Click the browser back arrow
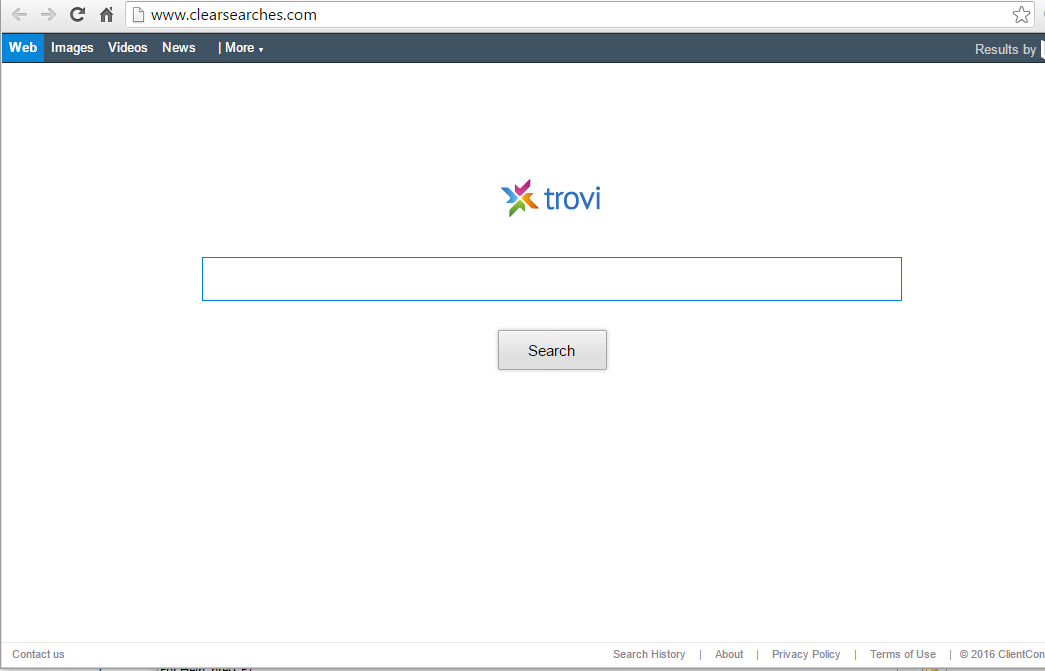The image size is (1045, 671). tap(19, 15)
